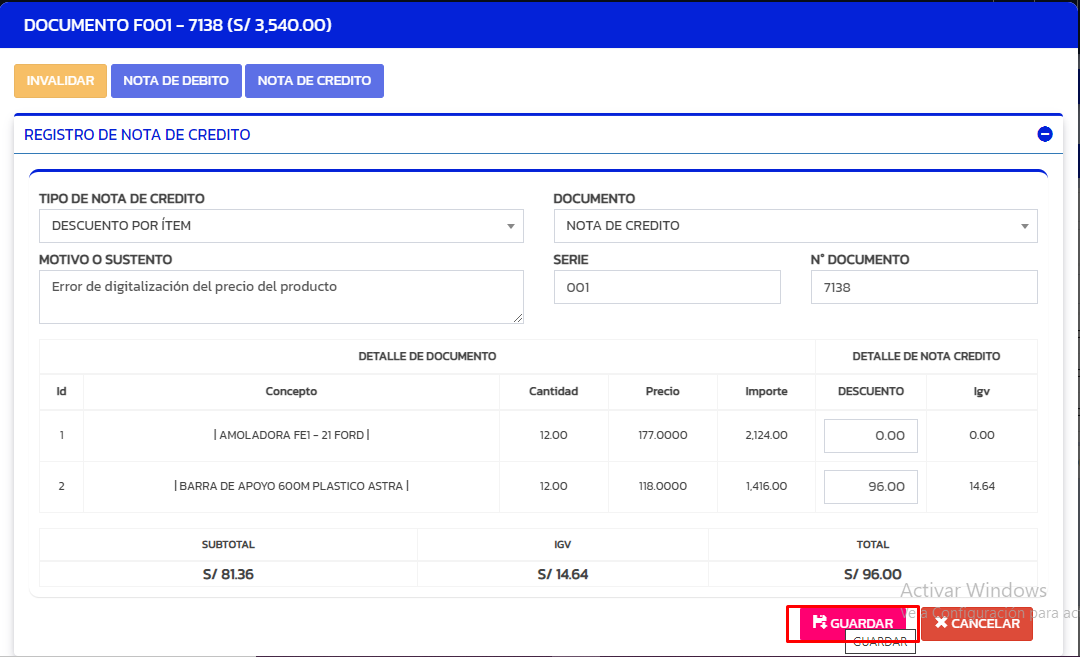Click the 177.0000 price cell

click(x=663, y=435)
